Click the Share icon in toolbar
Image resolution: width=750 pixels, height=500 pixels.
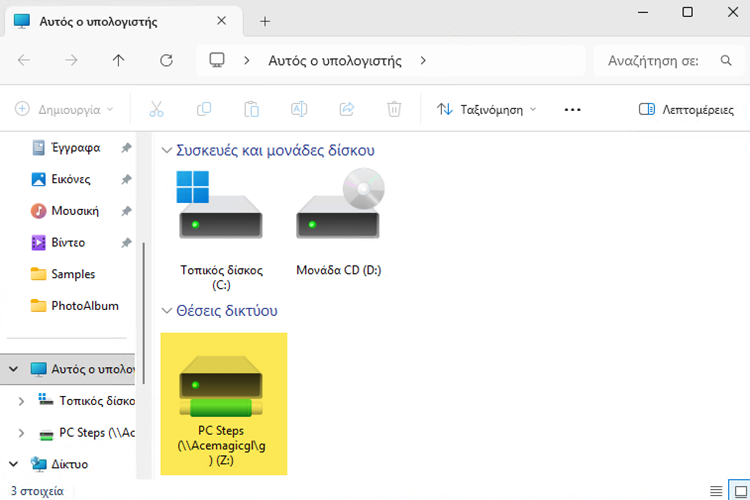pyautogui.click(x=347, y=109)
